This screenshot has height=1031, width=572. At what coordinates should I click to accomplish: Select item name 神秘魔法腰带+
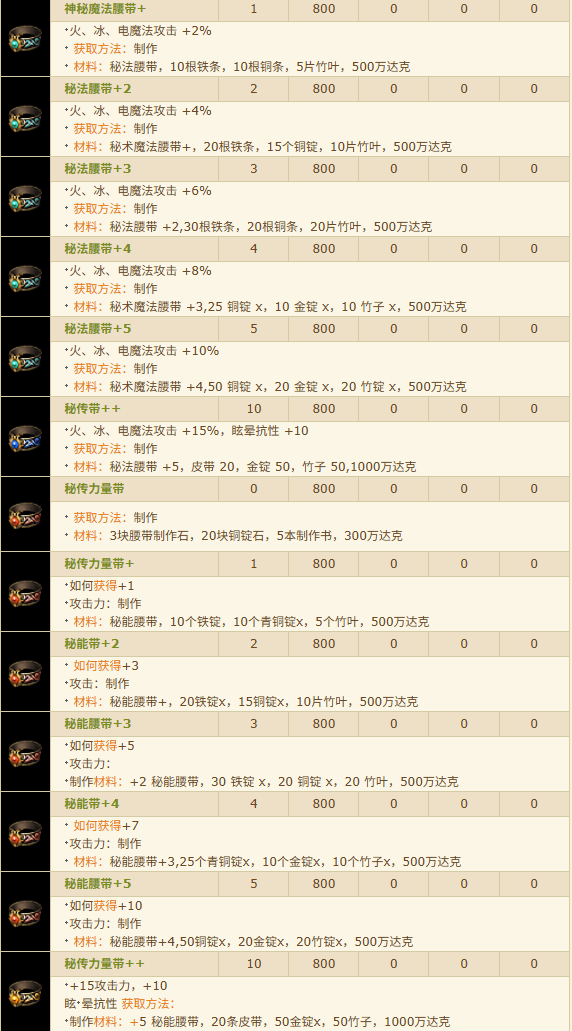pos(105,9)
